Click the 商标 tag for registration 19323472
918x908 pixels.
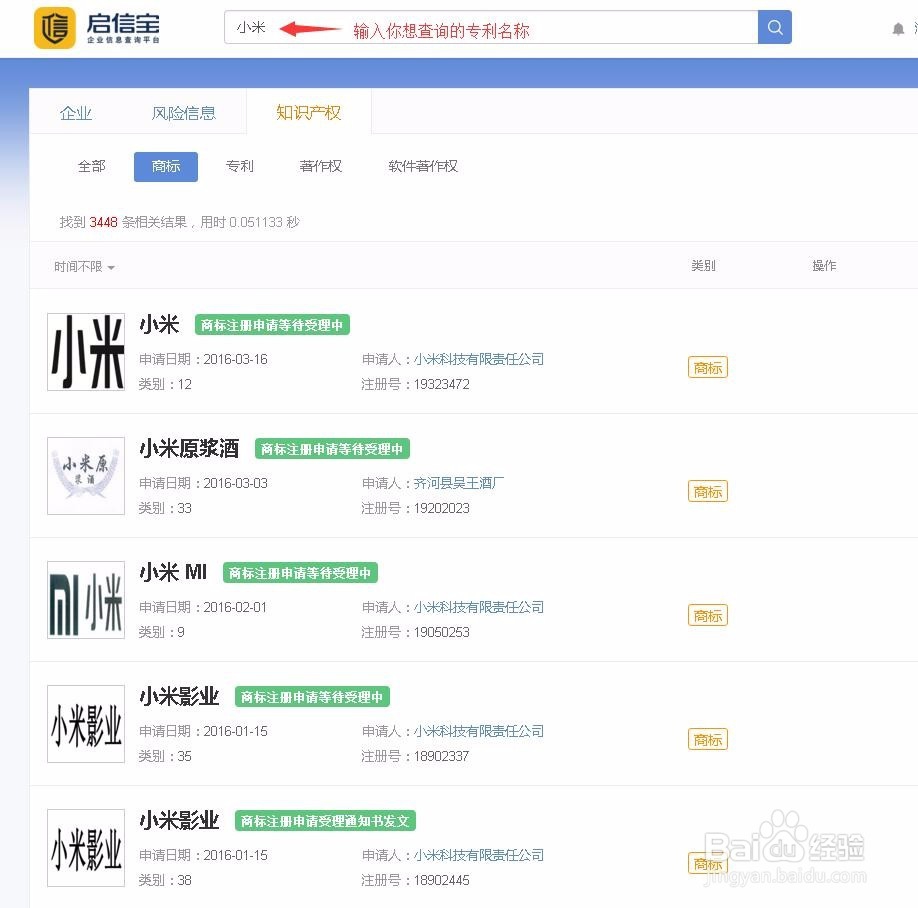point(708,368)
